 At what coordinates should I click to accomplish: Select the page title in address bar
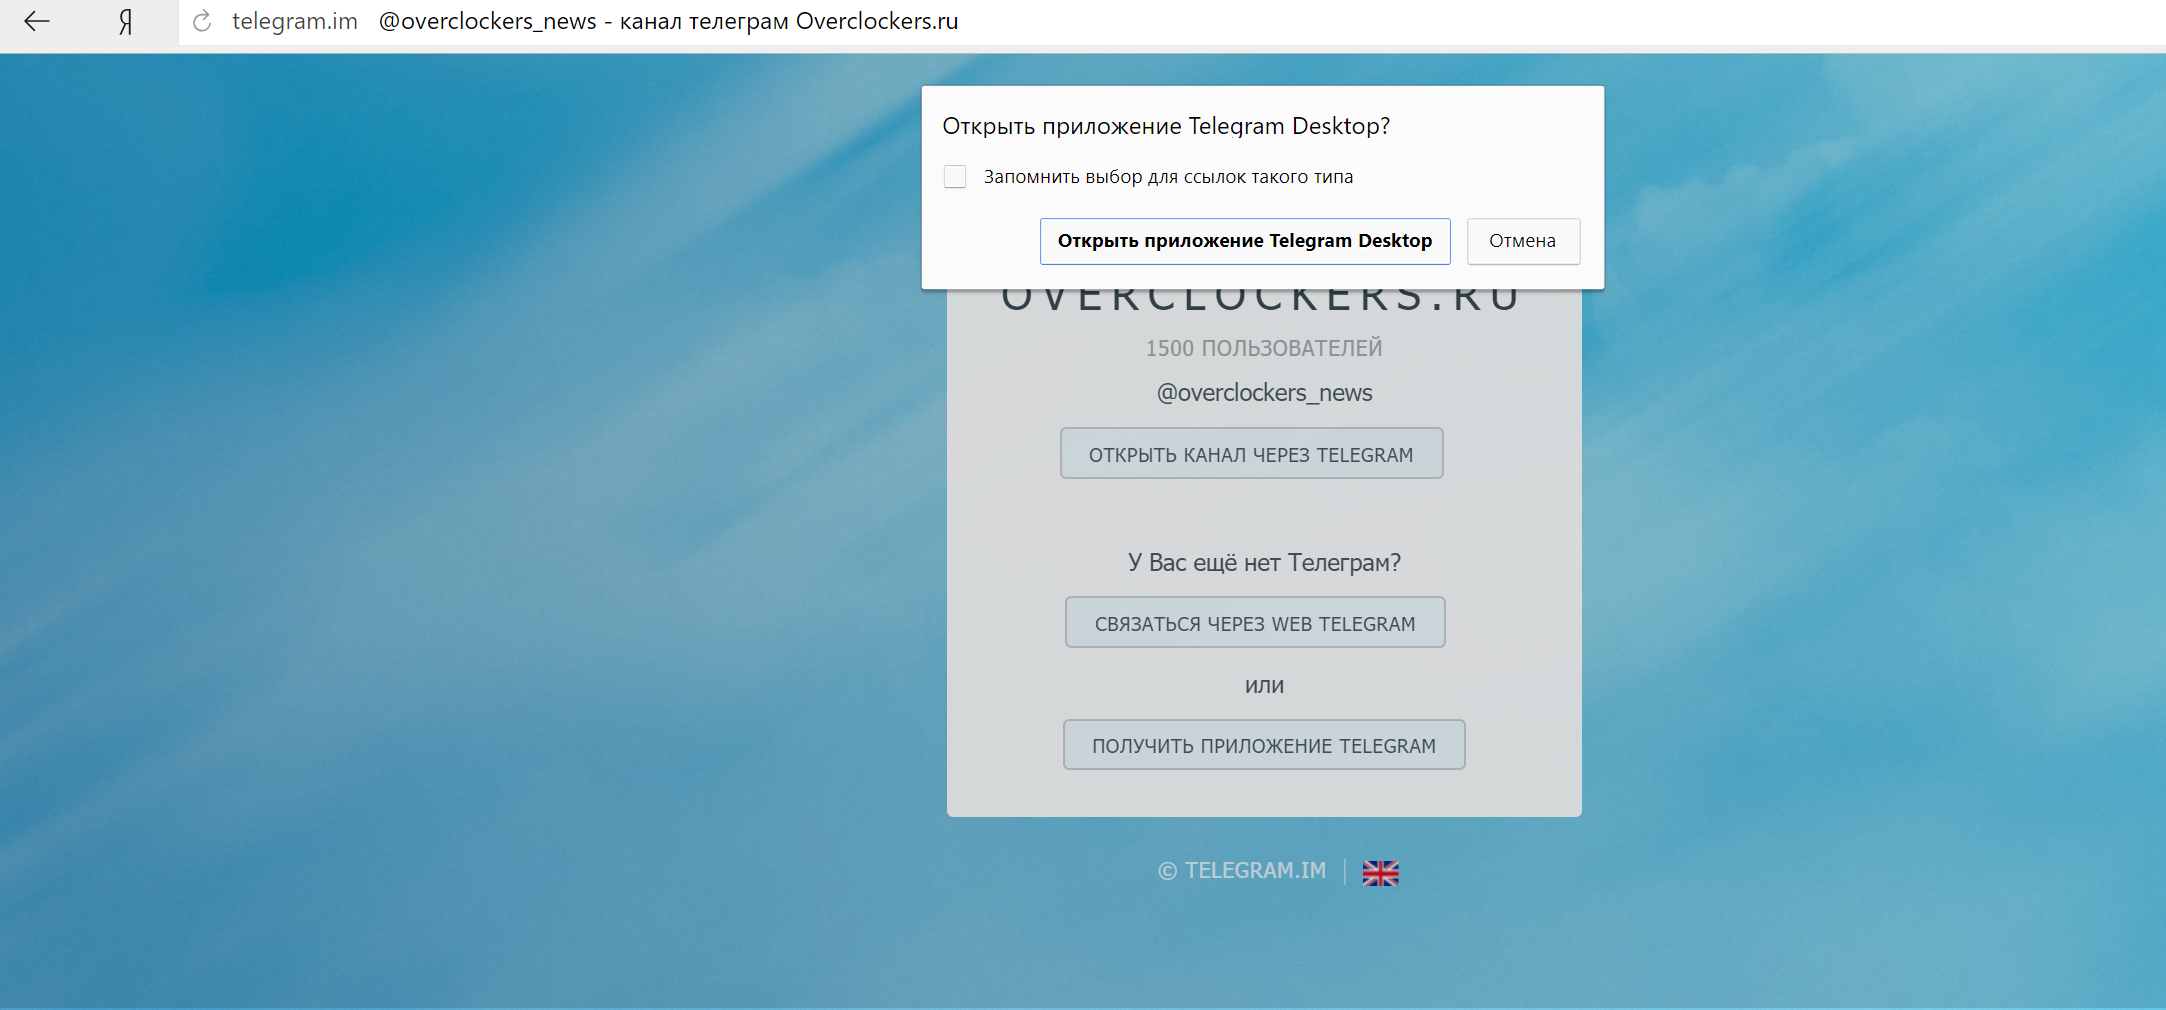tap(668, 21)
